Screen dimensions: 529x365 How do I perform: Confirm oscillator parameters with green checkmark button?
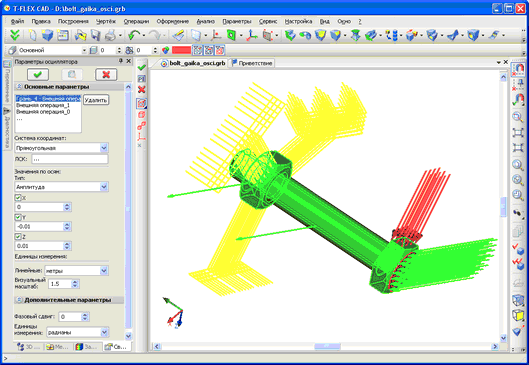38,74
